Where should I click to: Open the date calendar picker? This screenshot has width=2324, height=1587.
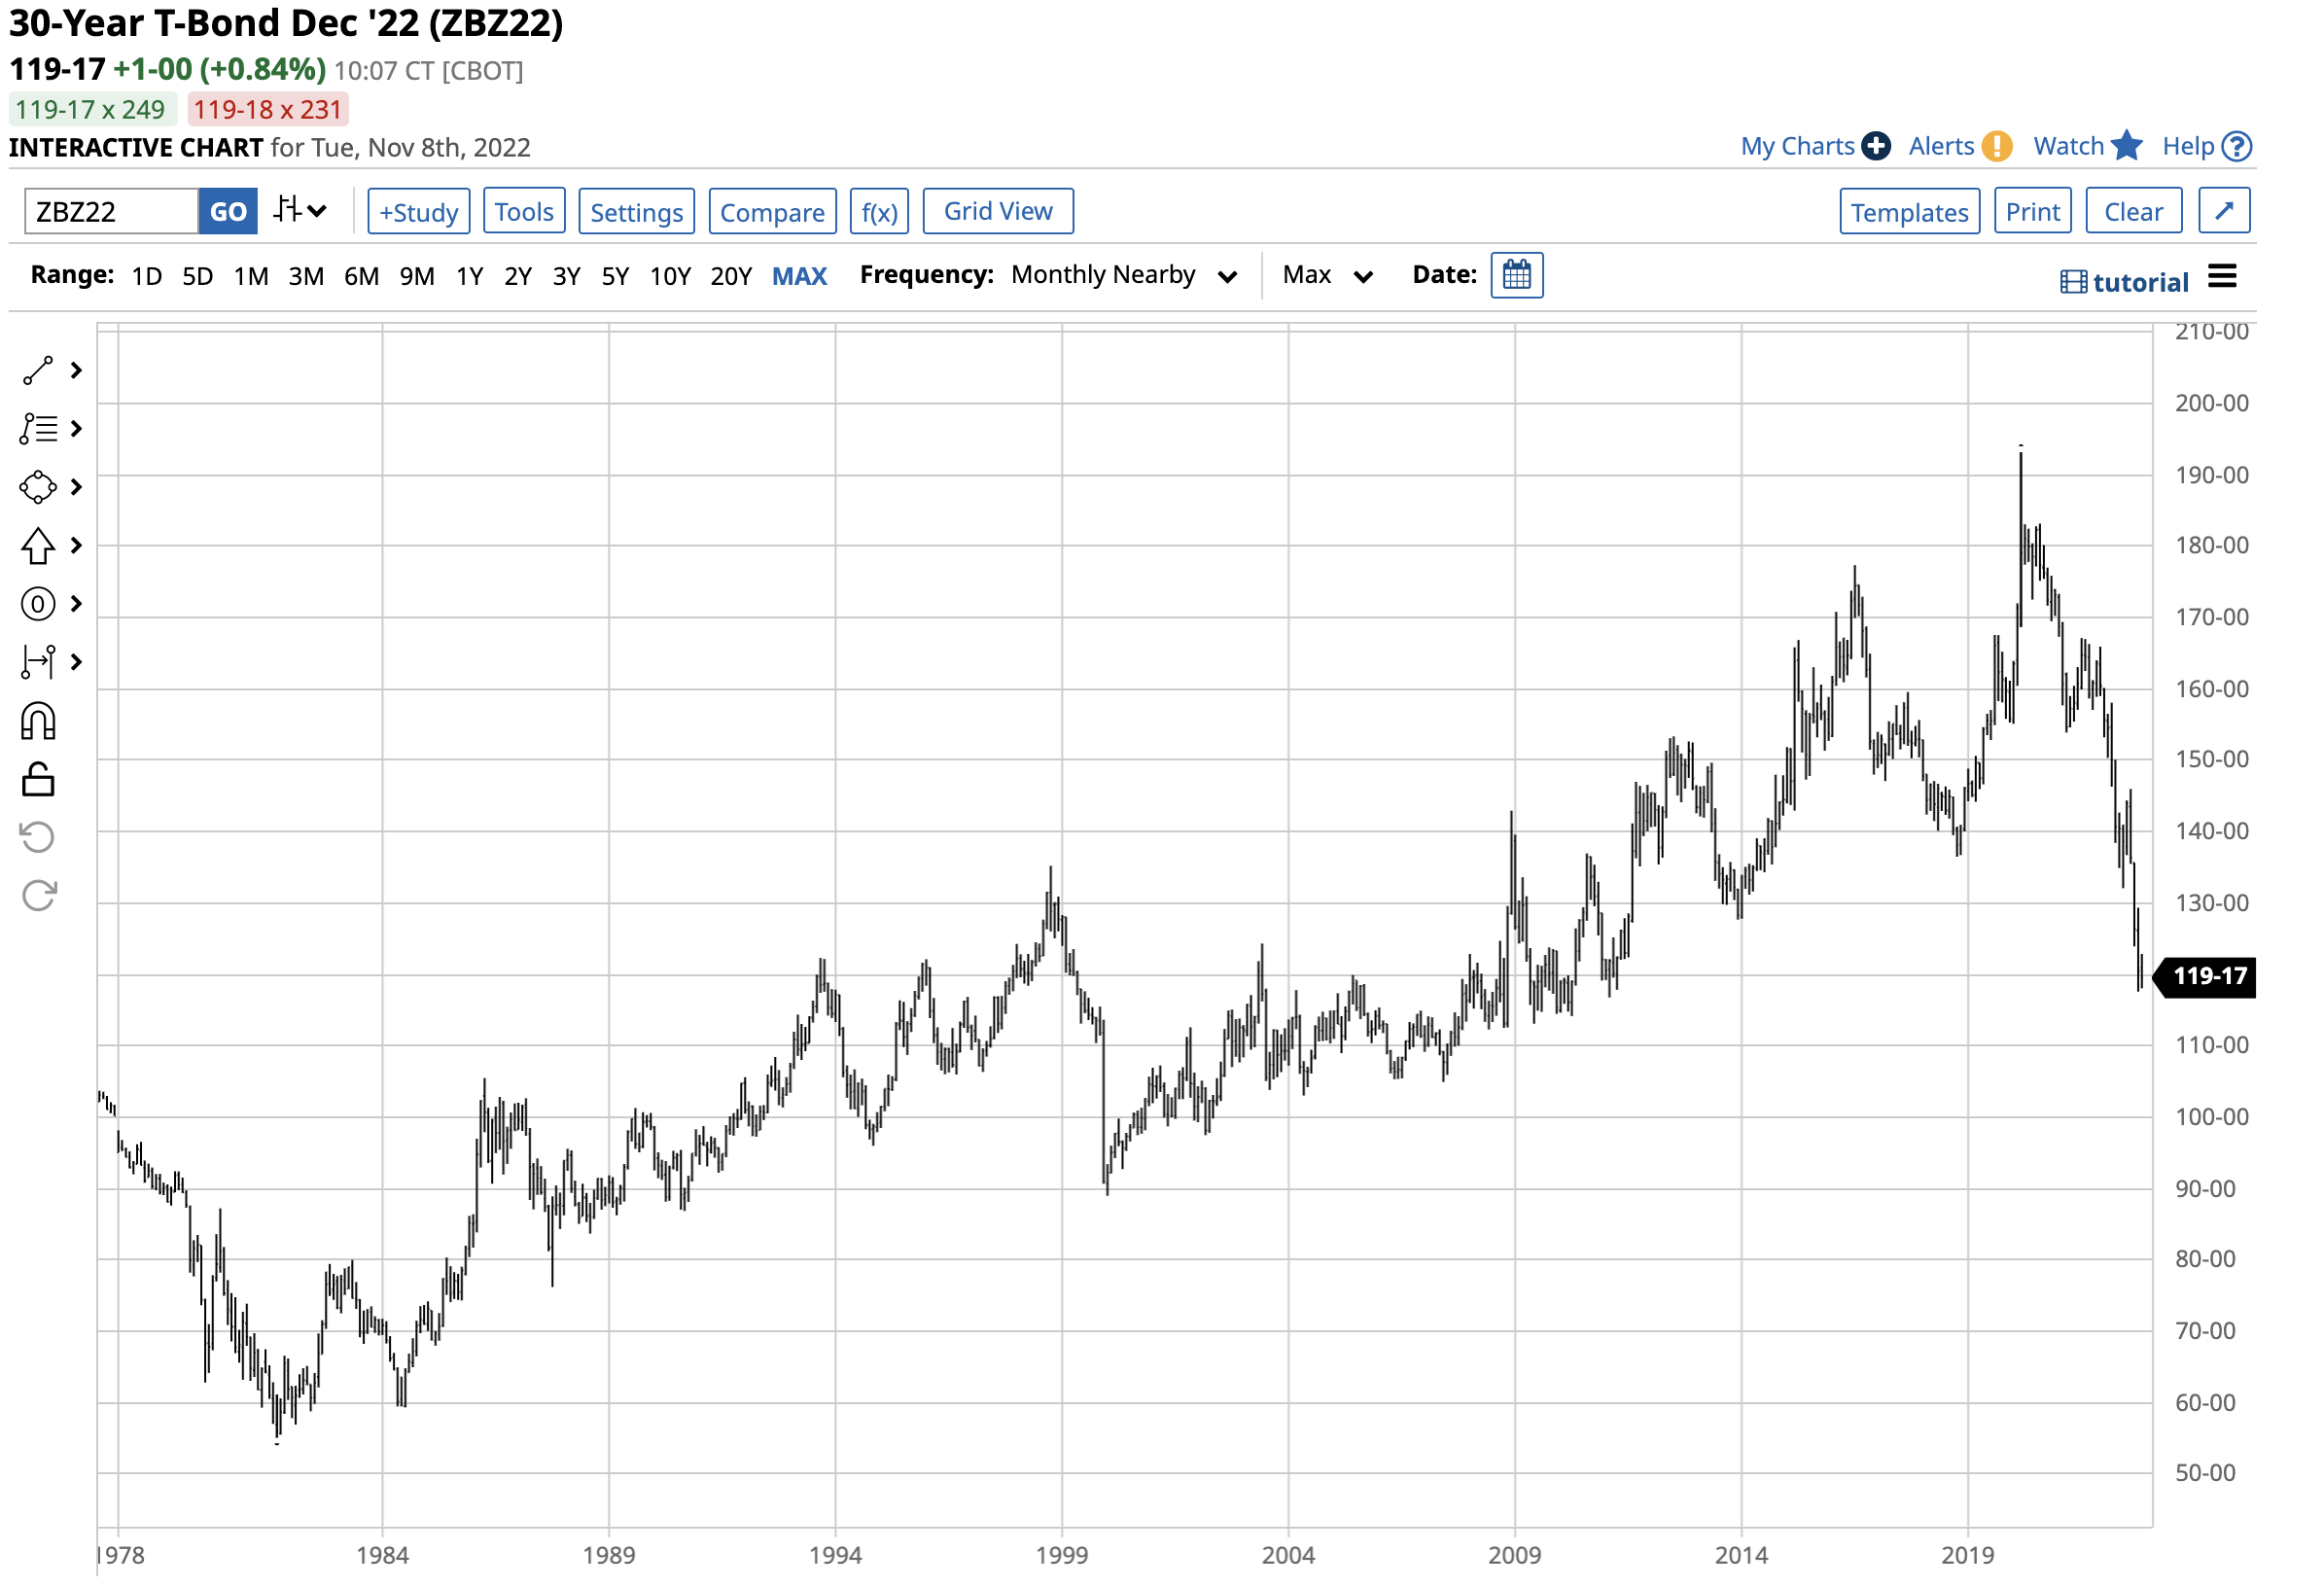(x=1516, y=276)
